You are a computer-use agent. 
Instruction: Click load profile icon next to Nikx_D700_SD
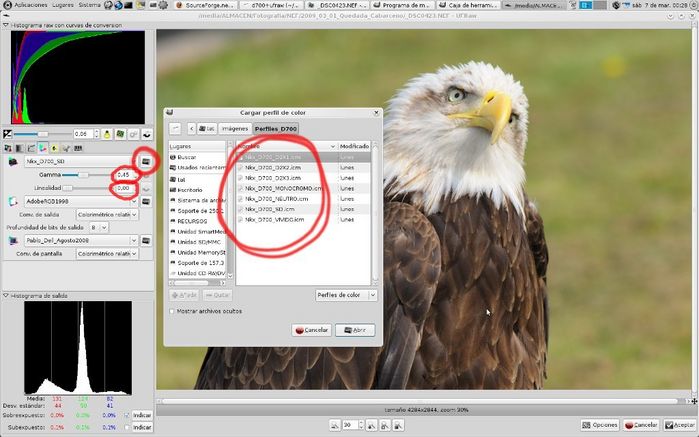[x=146, y=161]
